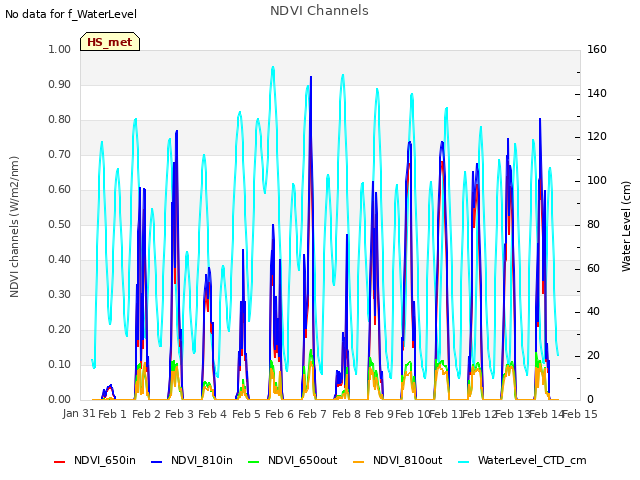Screen dimensions: 640x480
Task: Click the 80 right axis label
Action: coord(593,224)
